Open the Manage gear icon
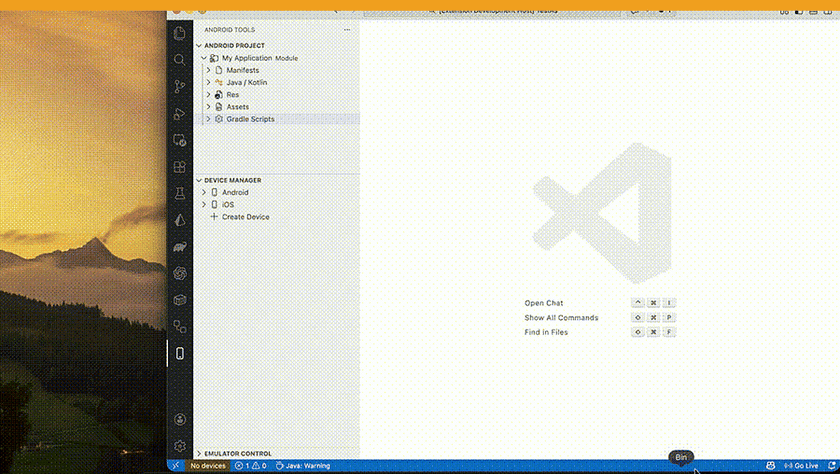840x474 pixels. coord(179,446)
